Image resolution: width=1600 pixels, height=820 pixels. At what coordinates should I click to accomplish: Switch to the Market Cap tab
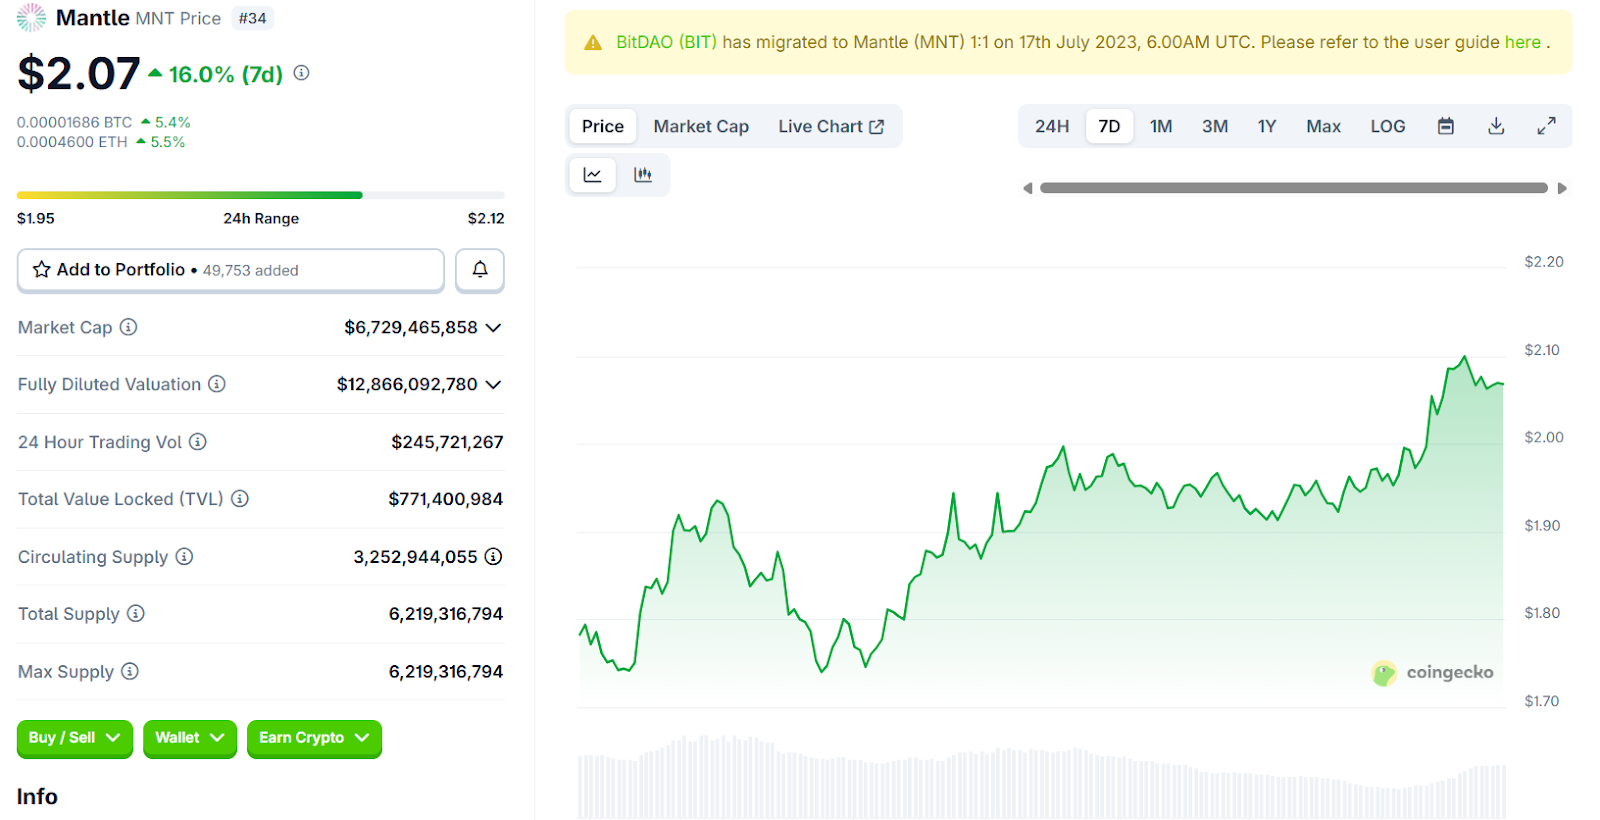point(700,126)
